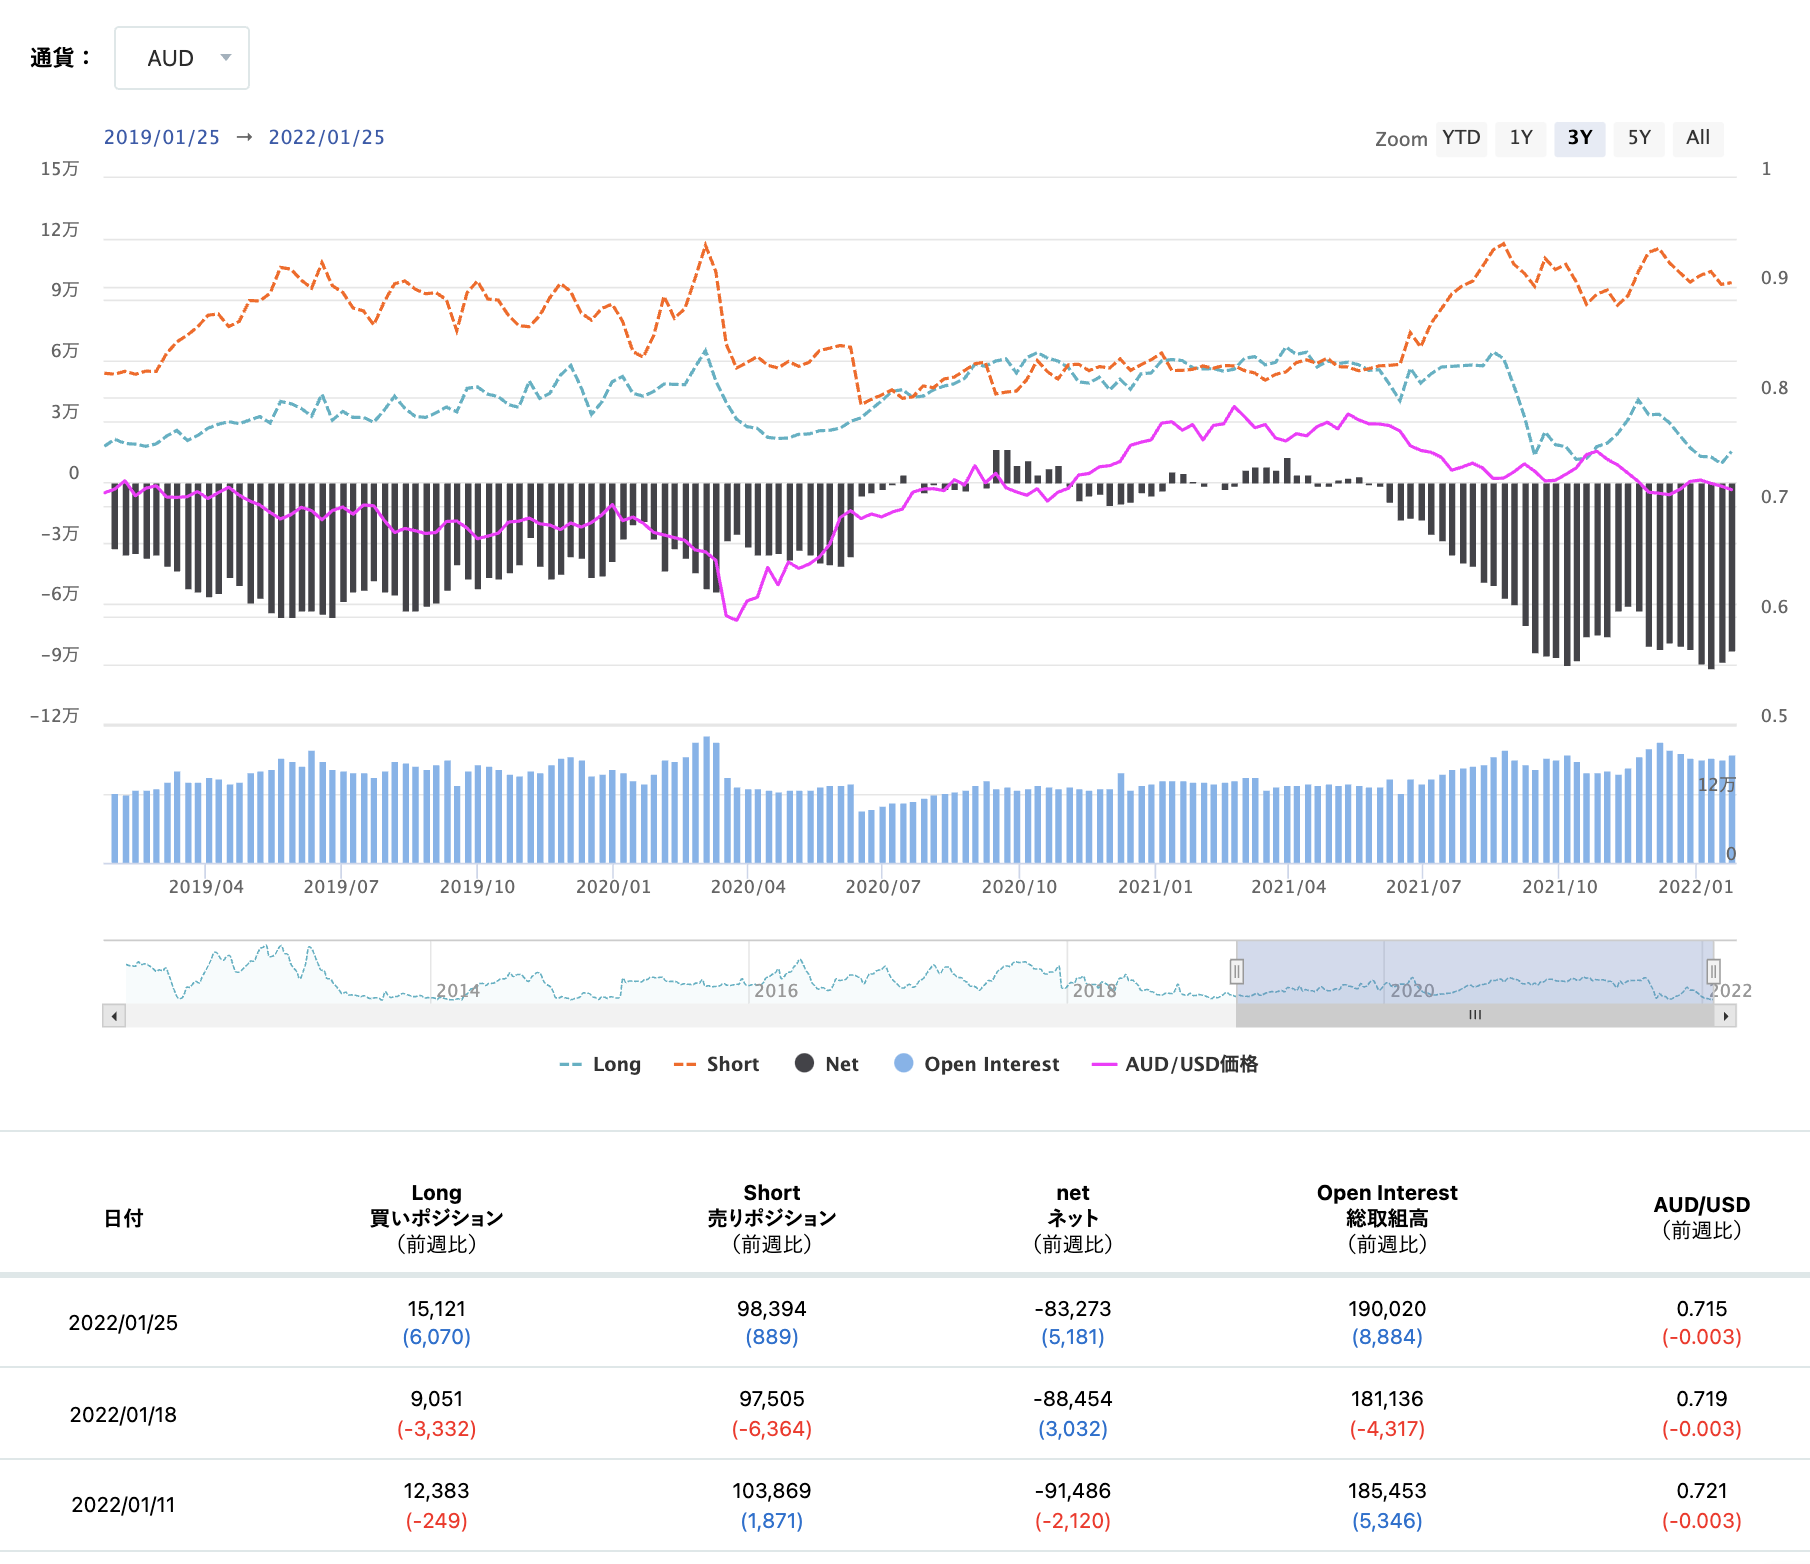Select the 3Y zoom range
The height and width of the screenshot is (1564, 1810).
pyautogui.click(x=1580, y=138)
